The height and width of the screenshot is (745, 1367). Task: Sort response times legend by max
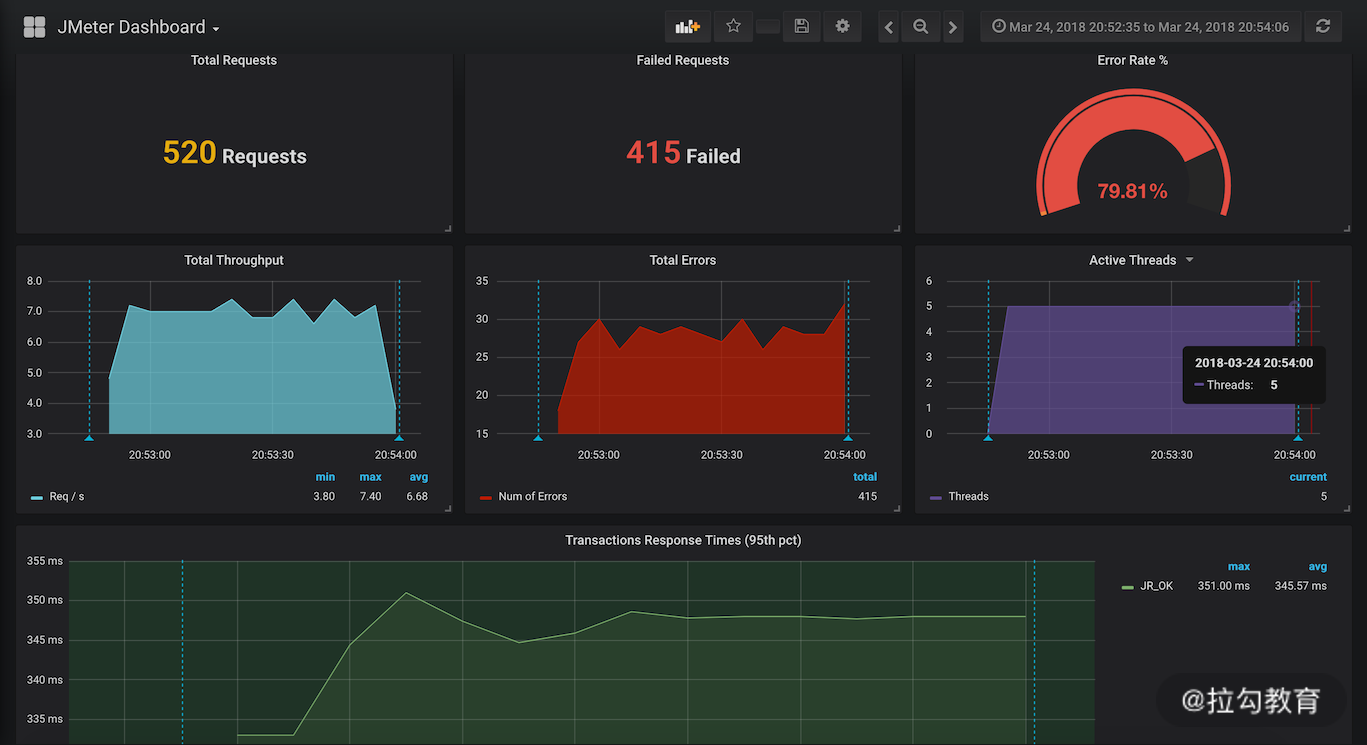(1239, 567)
